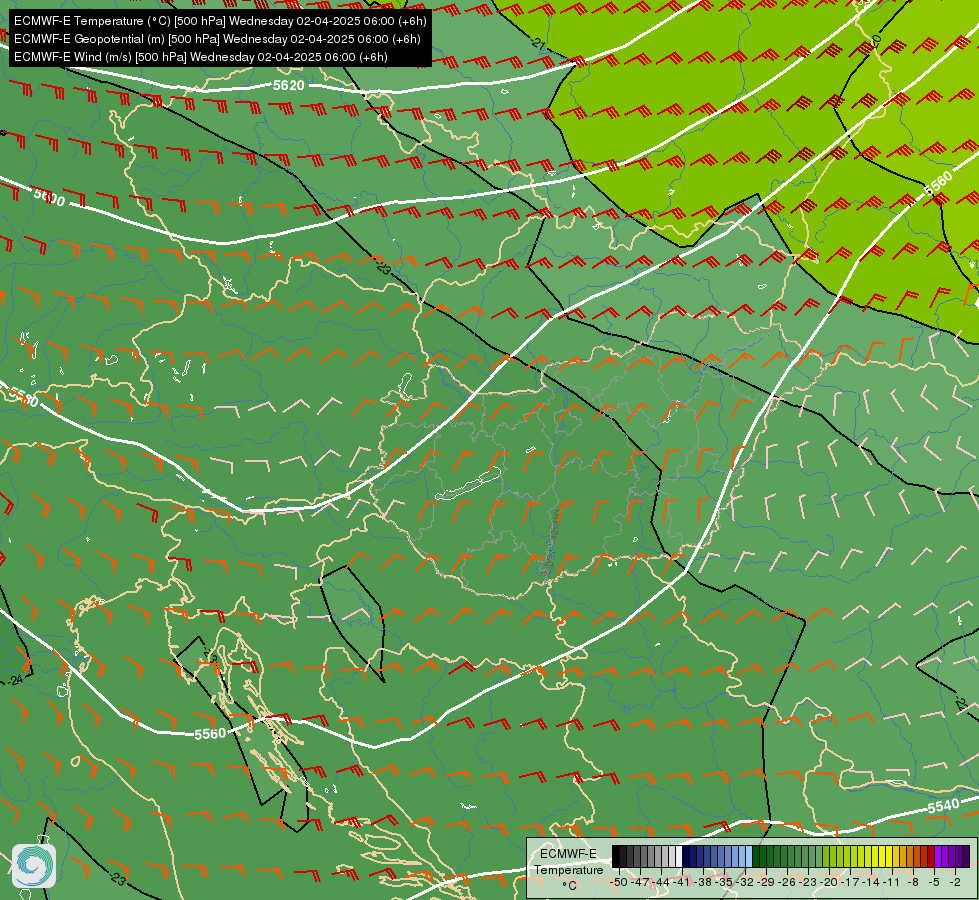Click the swirl logo icon
Screen dimensions: 979x900
pos(34,866)
